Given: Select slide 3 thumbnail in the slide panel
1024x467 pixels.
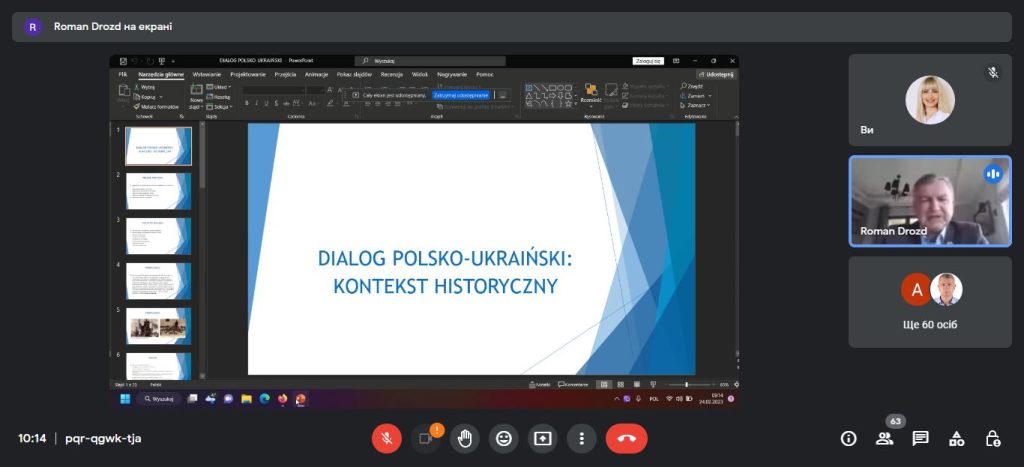Looking at the screenshot, I should tap(158, 236).
